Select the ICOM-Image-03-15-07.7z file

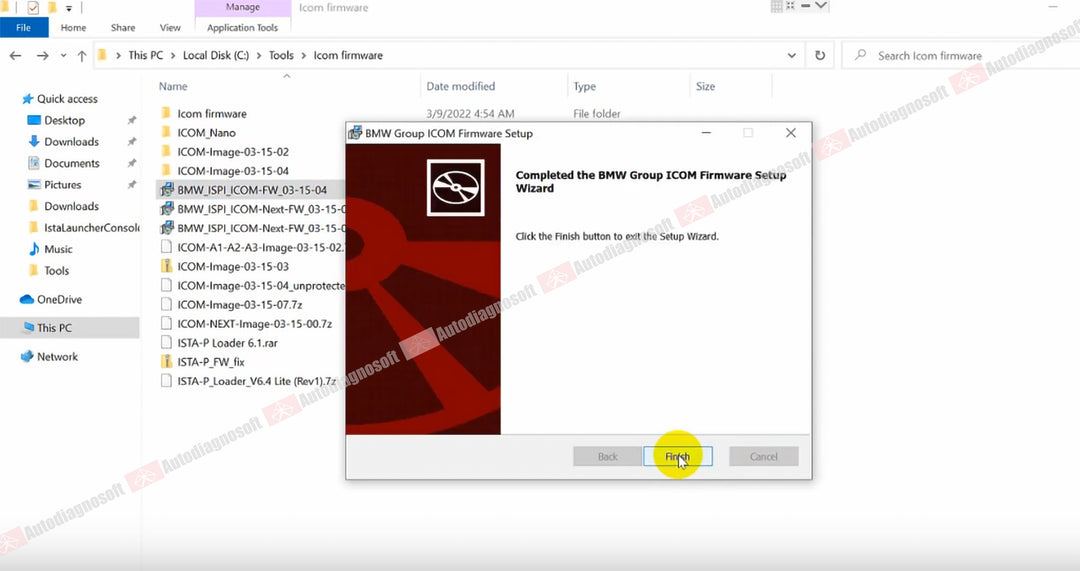coord(240,304)
